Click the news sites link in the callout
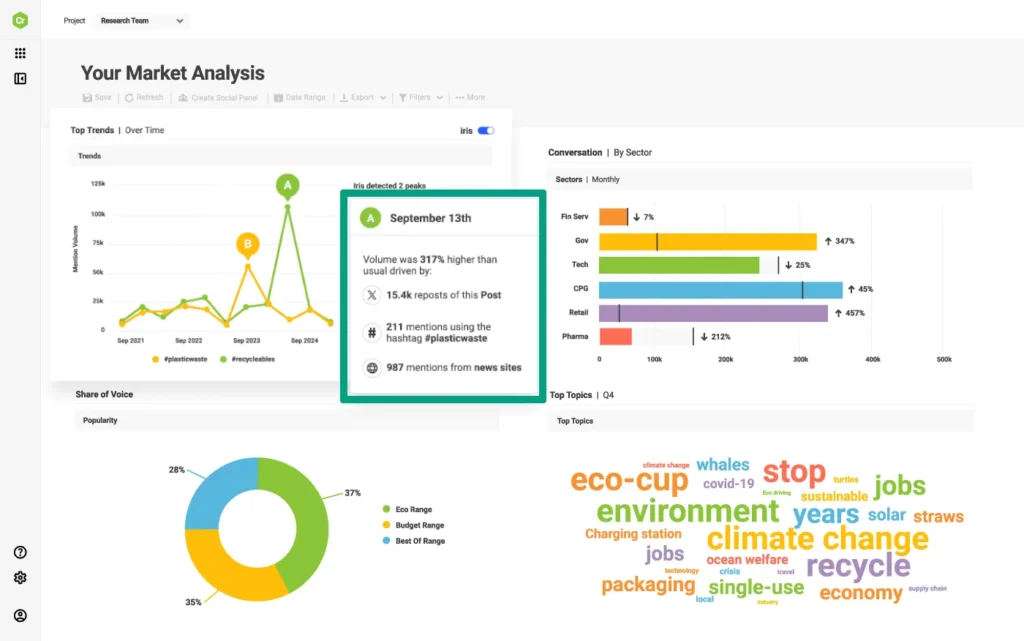 pyautogui.click(x=498, y=367)
